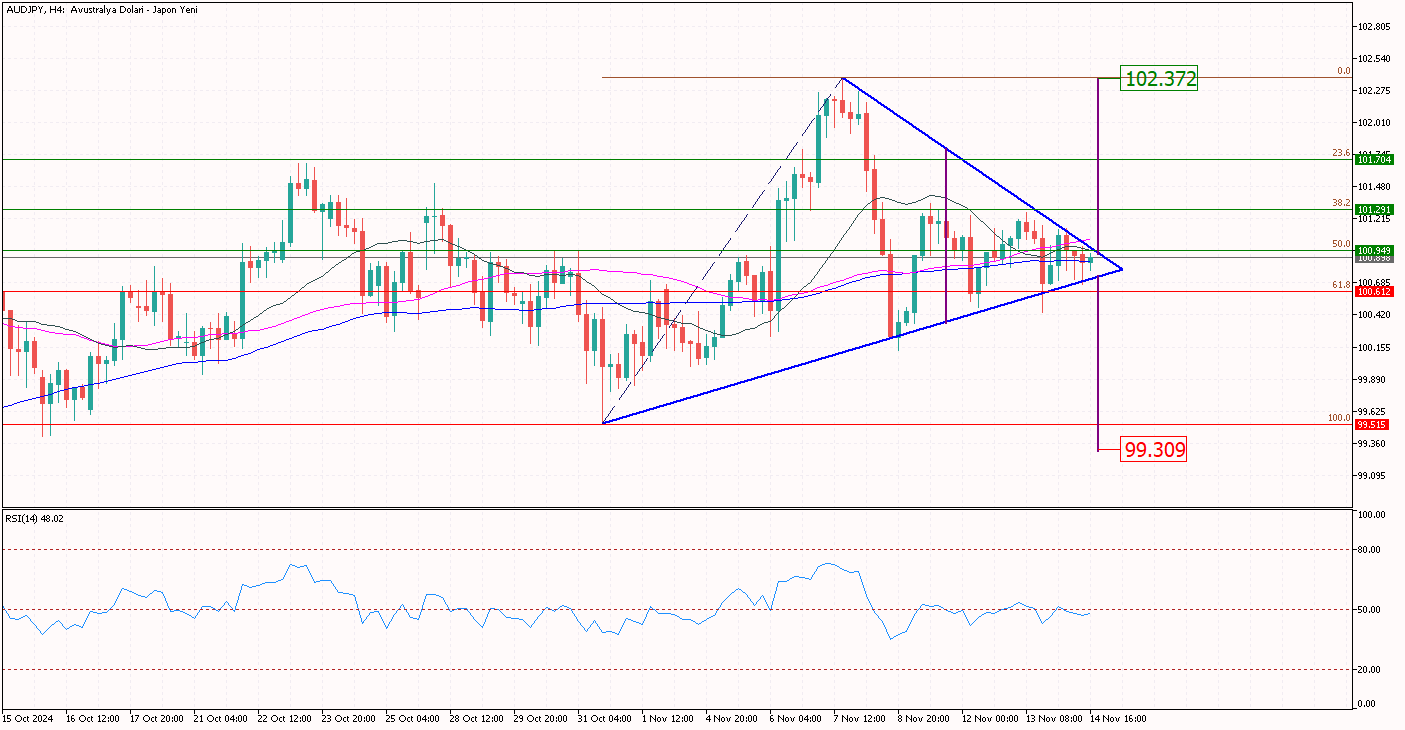Click the 21 Oct 04:00 time label
Image resolution: width=1405 pixels, height=730 pixels.
221,718
